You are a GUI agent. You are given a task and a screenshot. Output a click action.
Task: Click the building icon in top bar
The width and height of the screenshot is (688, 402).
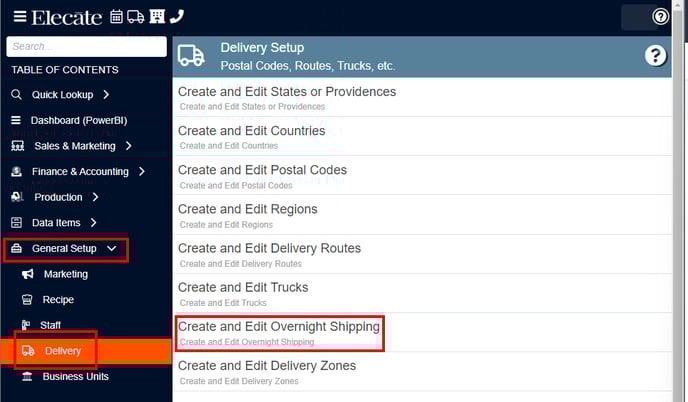click(157, 17)
